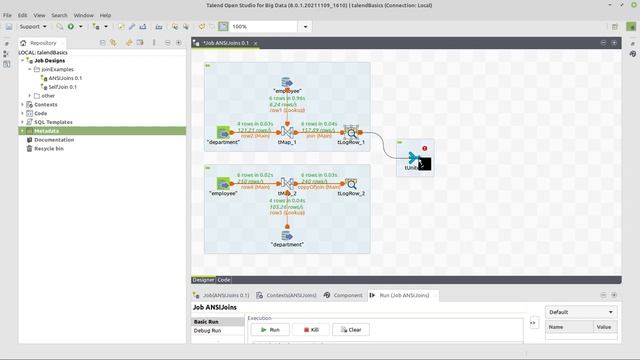Collapse the lower subjob with its minus toggle
This screenshot has height=360, width=640.
click(208, 168)
